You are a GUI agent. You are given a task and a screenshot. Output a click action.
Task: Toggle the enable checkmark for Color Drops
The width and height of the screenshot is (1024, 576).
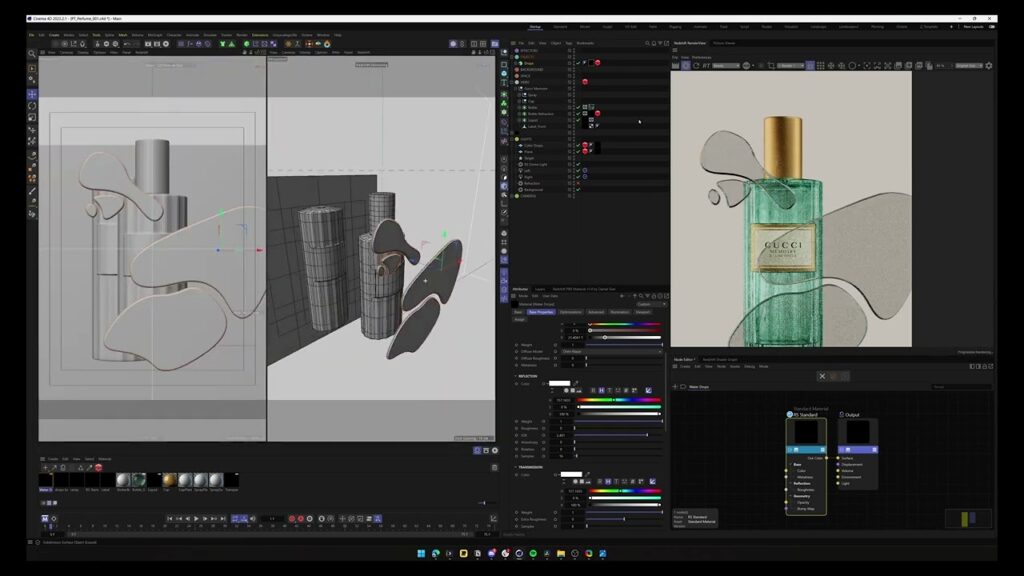[x=578, y=145]
